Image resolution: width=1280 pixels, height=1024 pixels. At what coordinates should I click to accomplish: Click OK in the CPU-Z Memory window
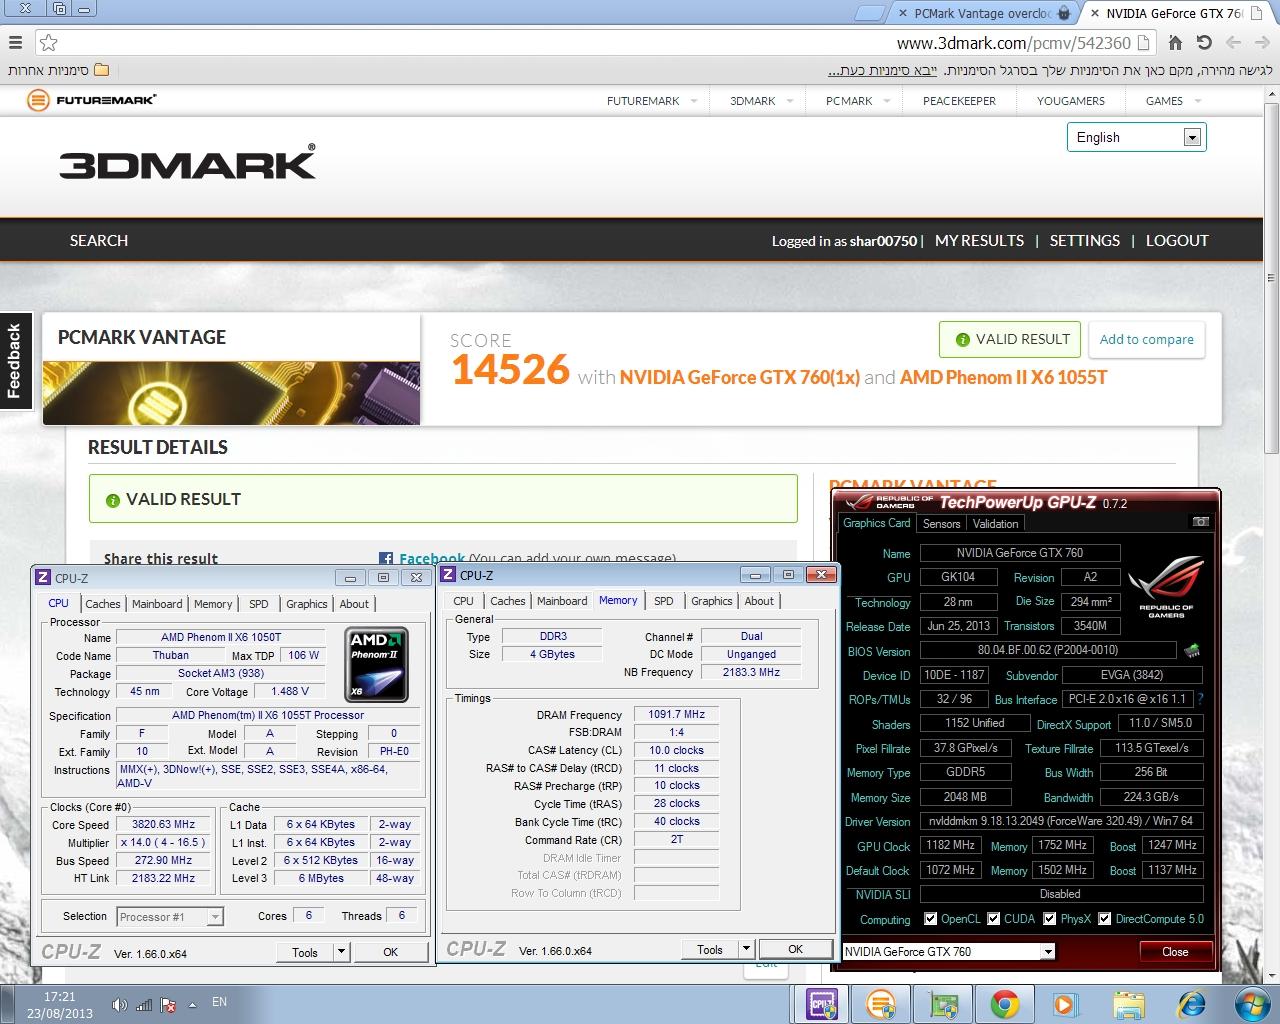pyautogui.click(x=795, y=949)
